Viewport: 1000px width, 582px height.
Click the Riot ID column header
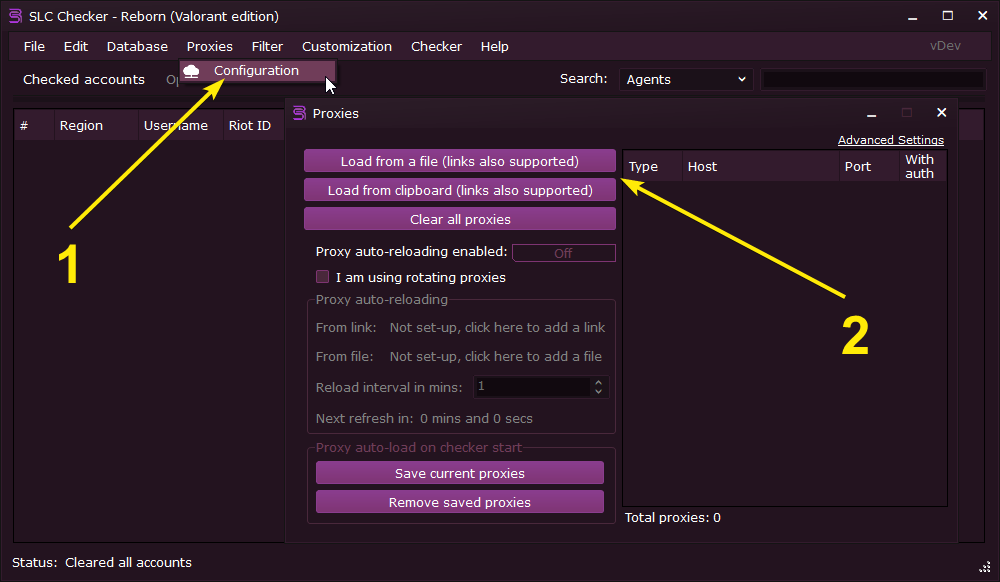(254, 126)
